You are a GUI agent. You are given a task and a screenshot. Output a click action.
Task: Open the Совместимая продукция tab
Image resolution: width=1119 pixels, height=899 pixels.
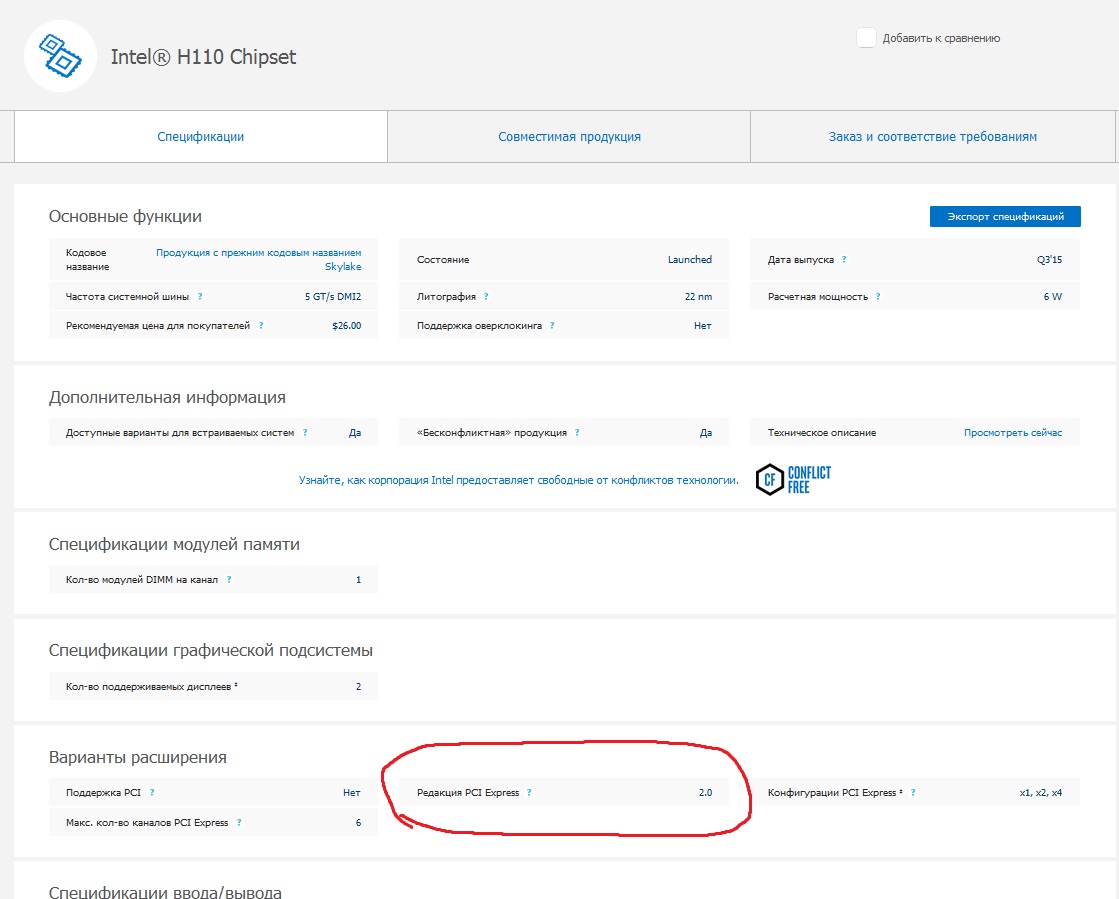pos(569,136)
